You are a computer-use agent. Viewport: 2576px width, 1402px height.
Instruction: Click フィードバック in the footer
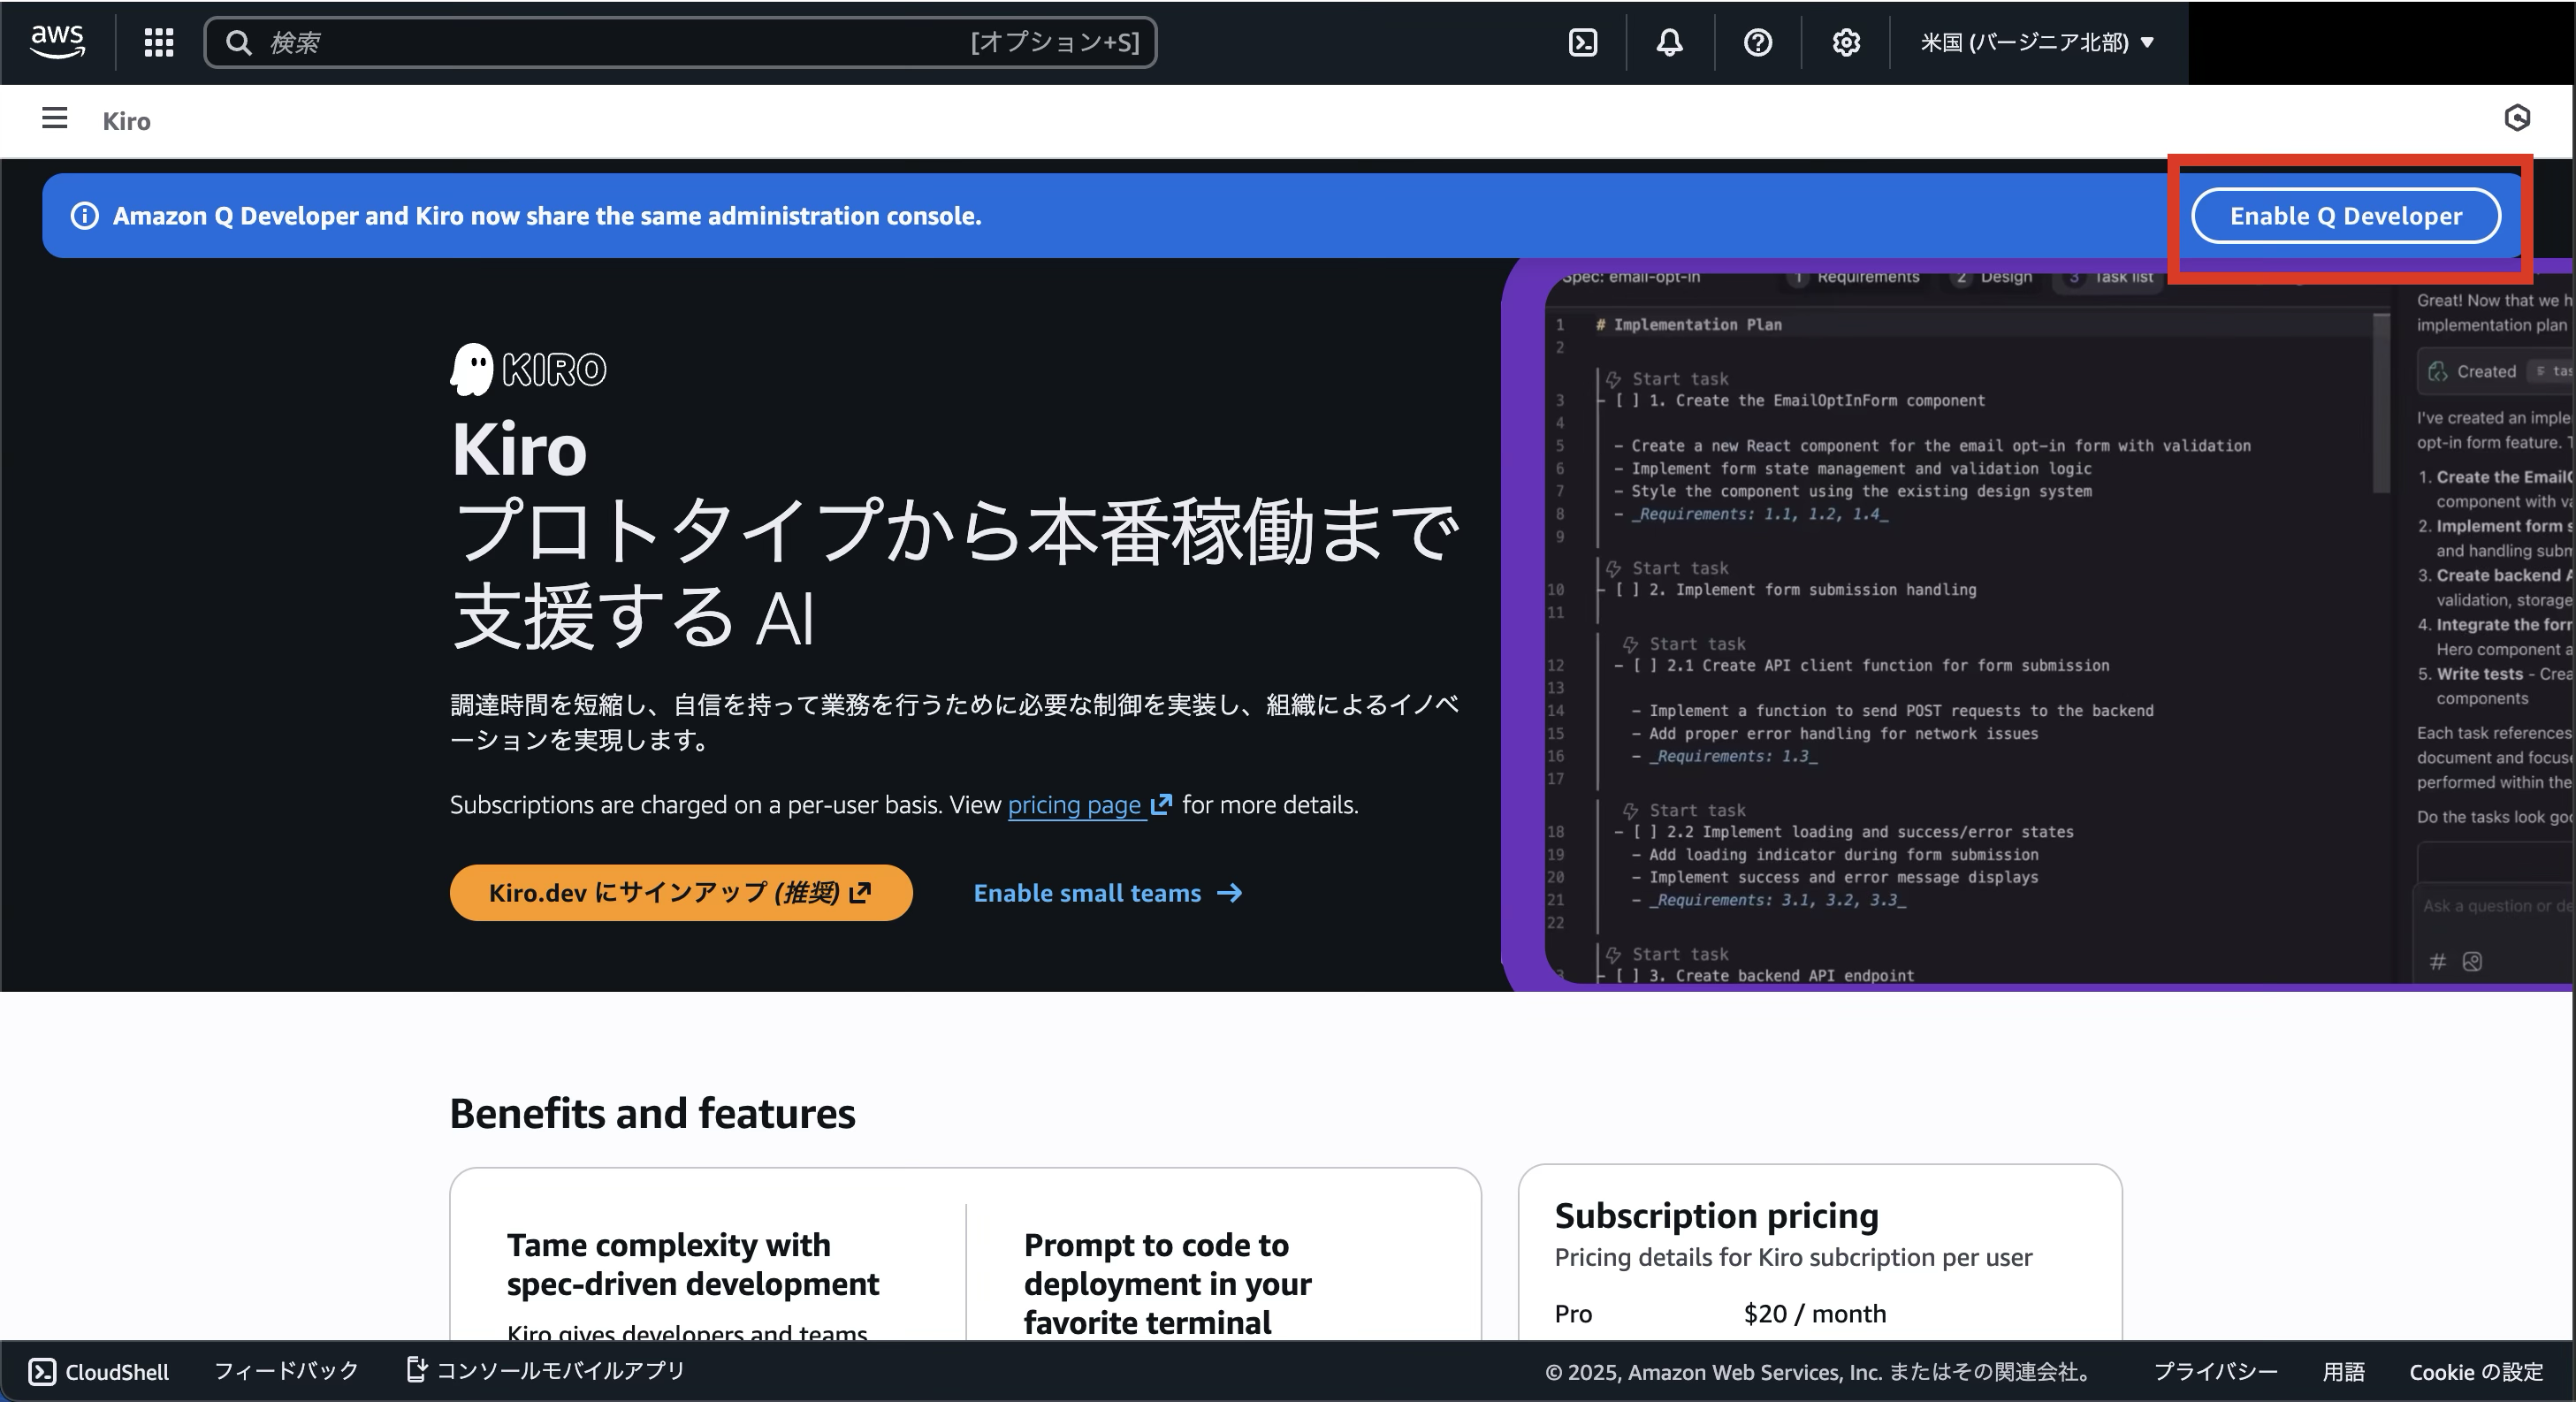(x=286, y=1370)
